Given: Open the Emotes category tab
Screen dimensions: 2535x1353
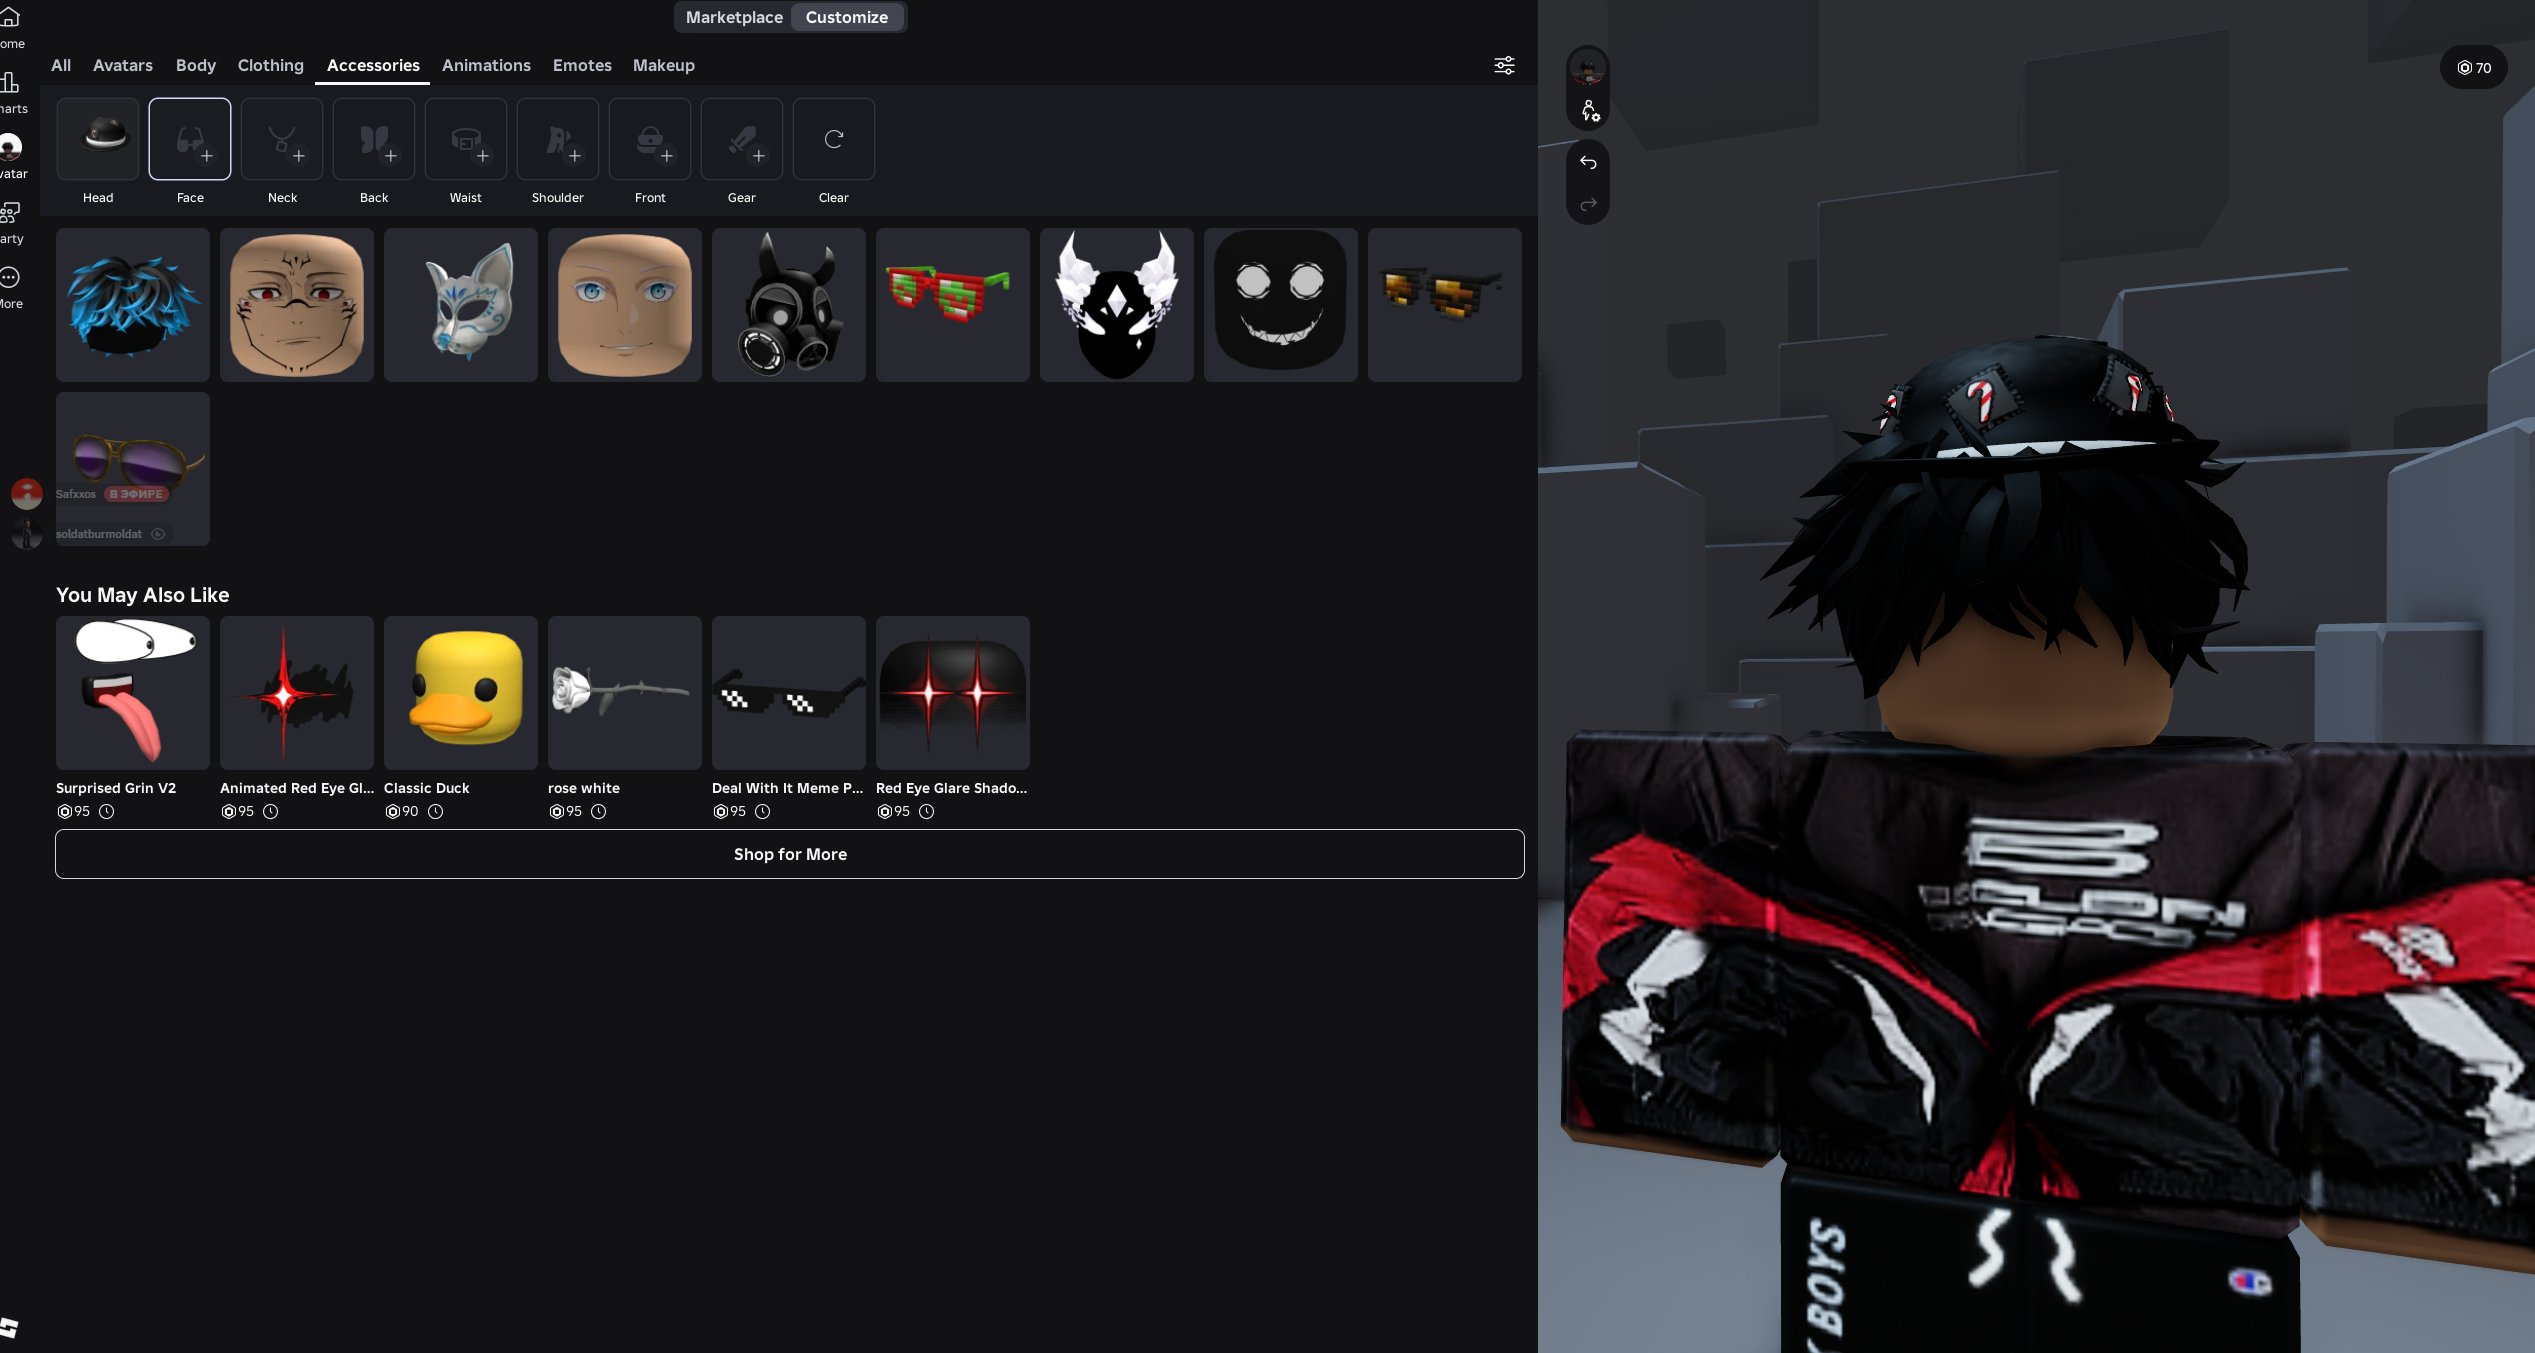Looking at the screenshot, I should (582, 65).
